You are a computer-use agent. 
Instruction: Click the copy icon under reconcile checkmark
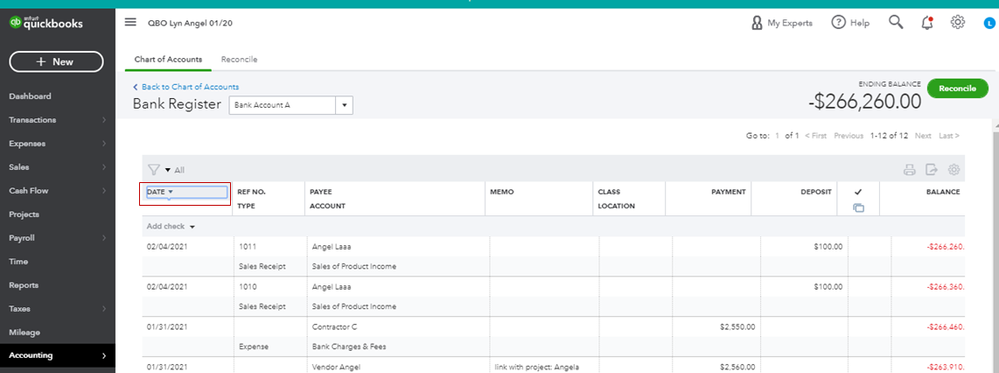(858, 208)
